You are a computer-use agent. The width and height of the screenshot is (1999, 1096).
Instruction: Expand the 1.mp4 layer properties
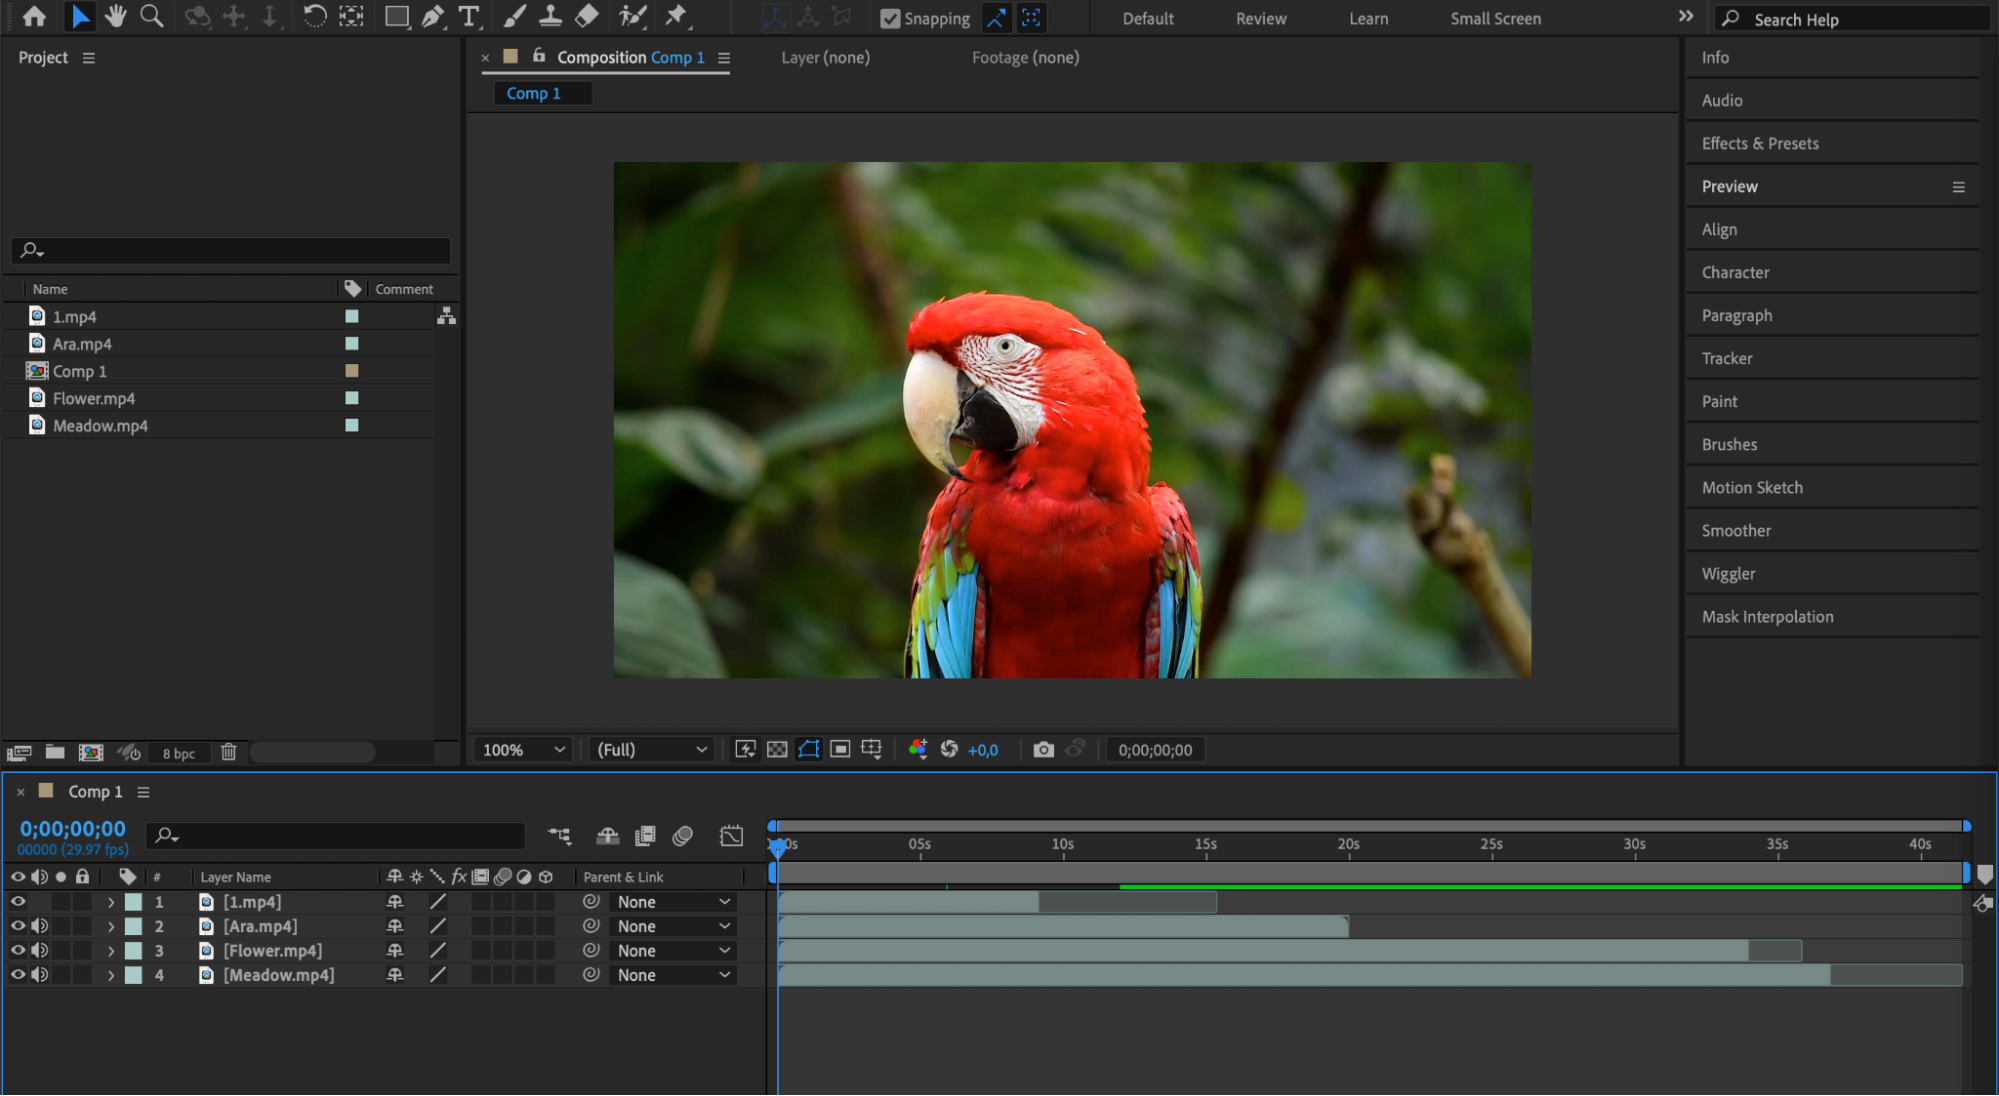111,902
